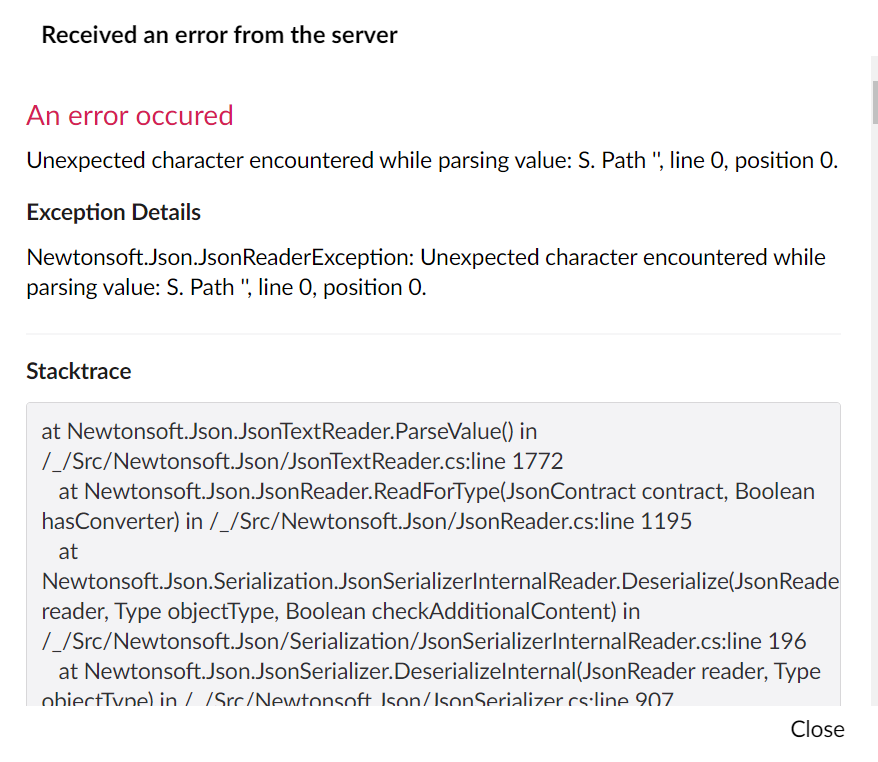Select the Exception Details heading
The image size is (878, 762).
point(113,212)
